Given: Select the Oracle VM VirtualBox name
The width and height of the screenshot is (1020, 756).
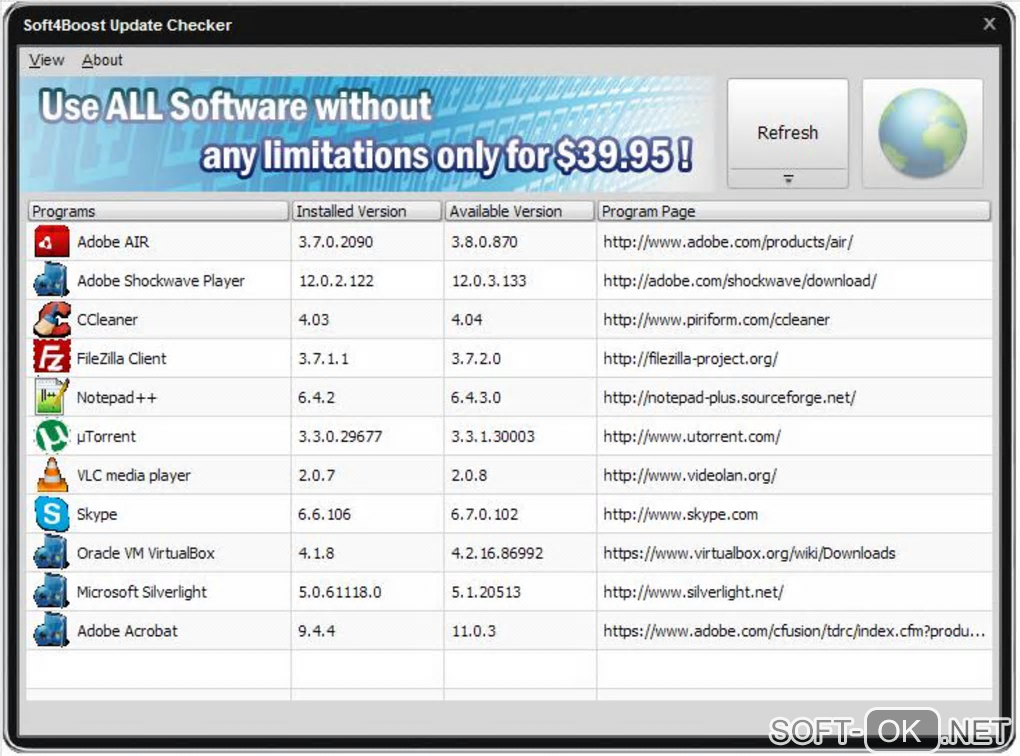Looking at the screenshot, I should click(x=145, y=553).
